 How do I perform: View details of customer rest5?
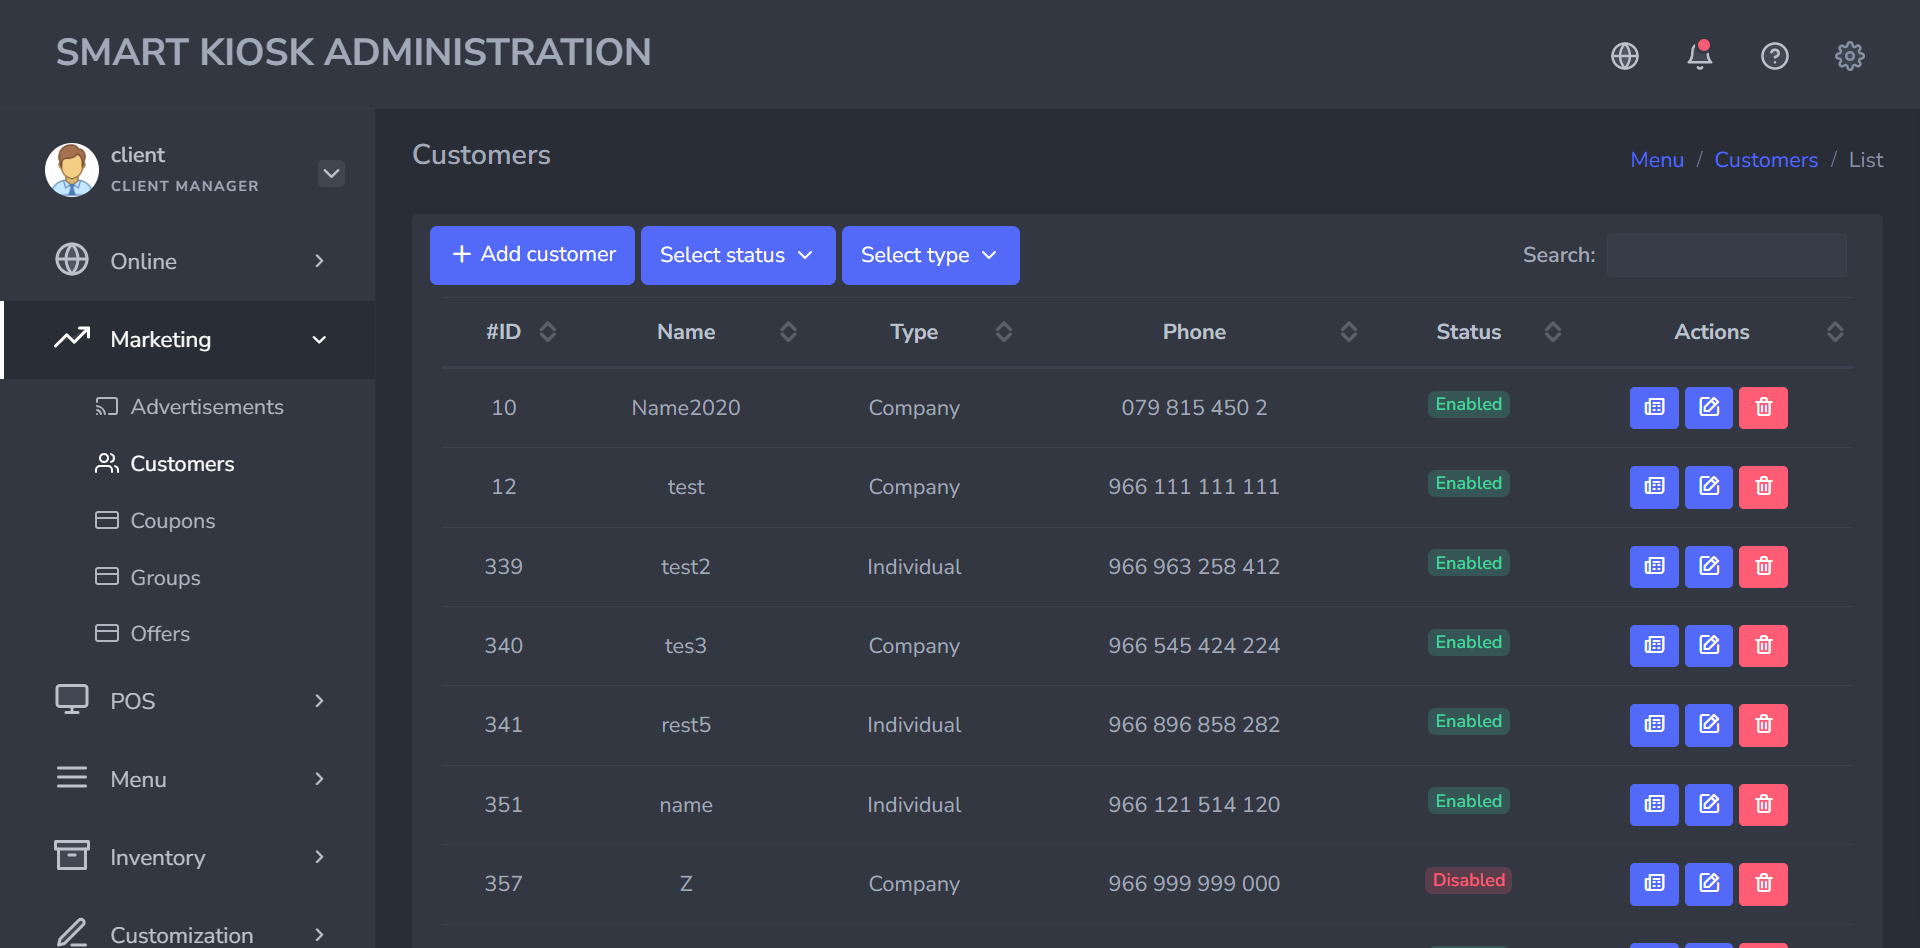coord(1654,725)
